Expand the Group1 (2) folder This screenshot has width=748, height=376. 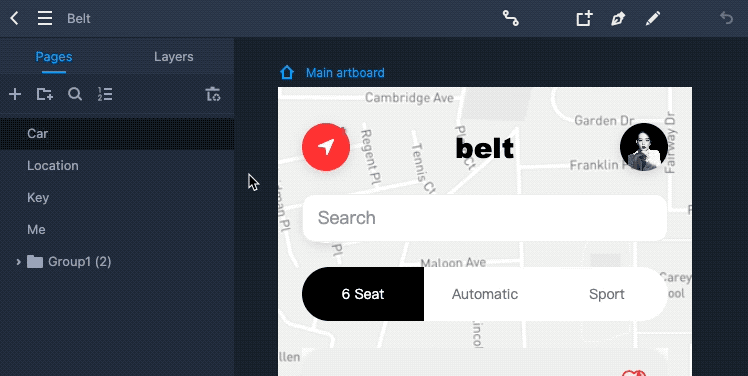(19, 261)
